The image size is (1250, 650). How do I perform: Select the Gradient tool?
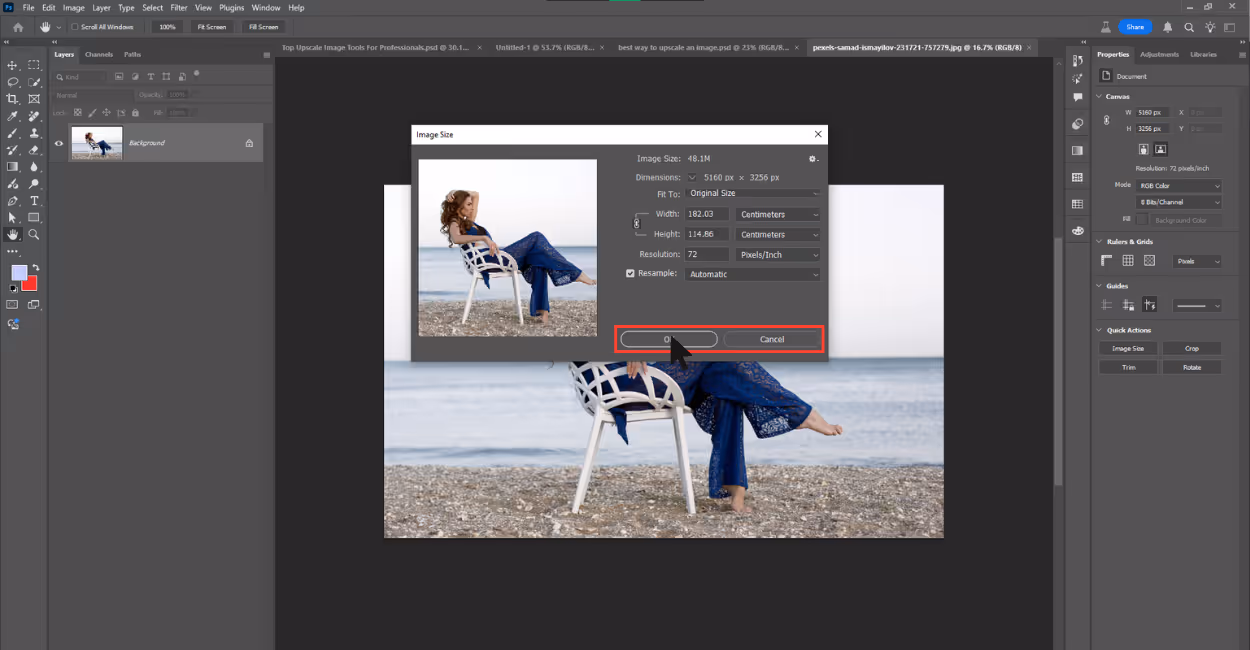pyautogui.click(x=13, y=167)
